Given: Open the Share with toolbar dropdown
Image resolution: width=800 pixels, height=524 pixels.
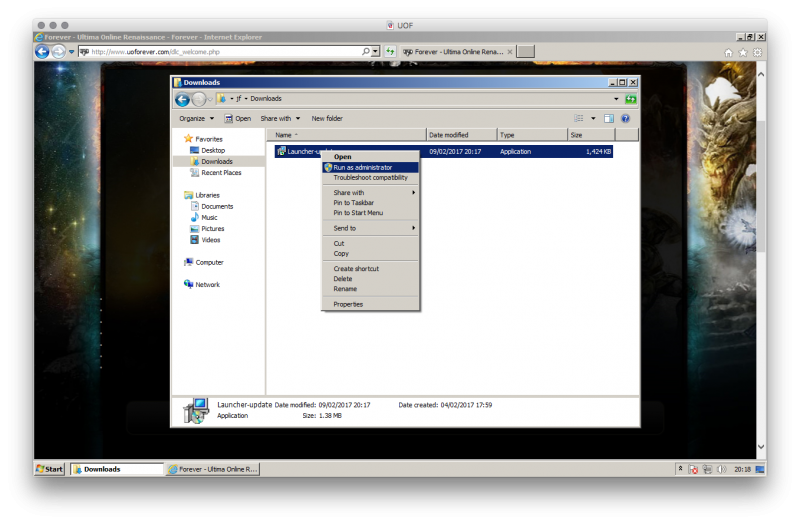Looking at the screenshot, I should 281,118.
